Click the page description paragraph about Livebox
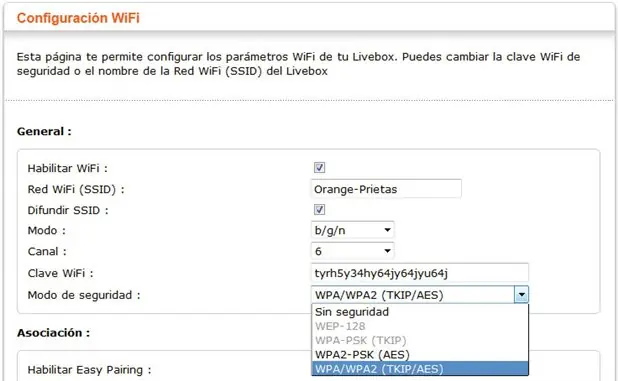 [x=298, y=64]
